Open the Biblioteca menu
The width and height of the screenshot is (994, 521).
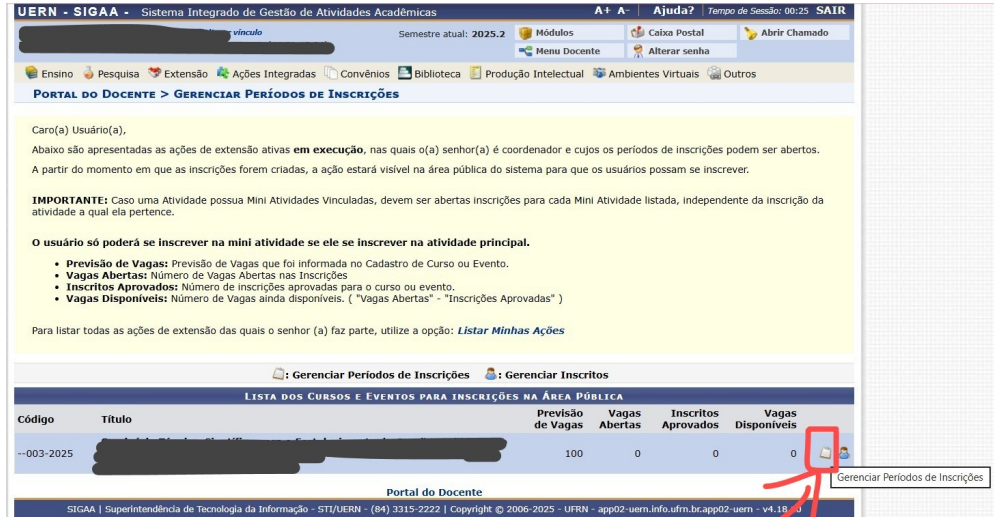coord(429,74)
